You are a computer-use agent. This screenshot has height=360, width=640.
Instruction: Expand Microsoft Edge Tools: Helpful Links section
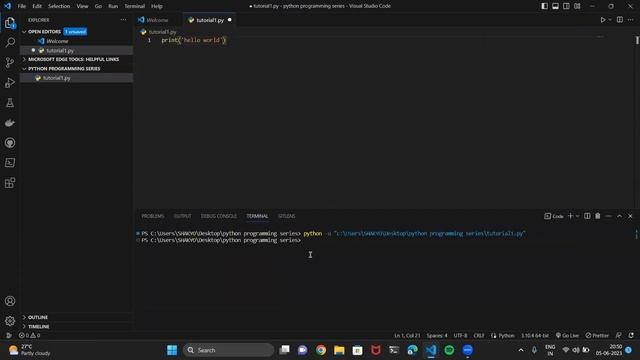pyautogui.click(x=73, y=59)
